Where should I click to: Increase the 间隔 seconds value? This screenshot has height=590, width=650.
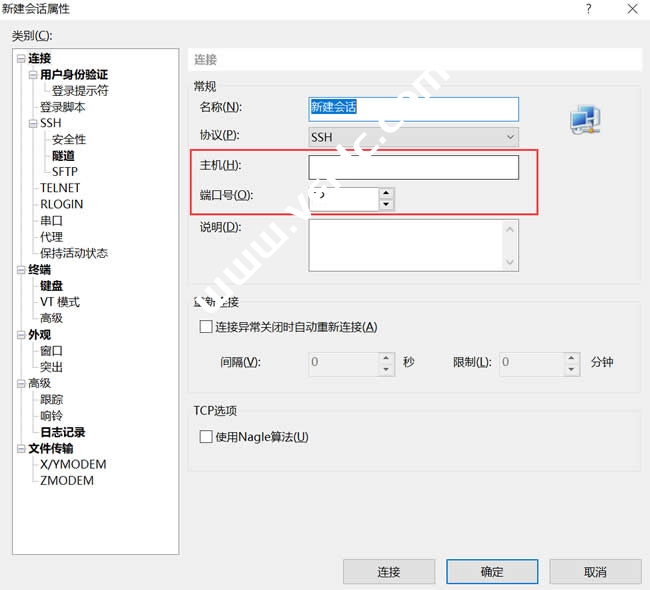coord(386,358)
